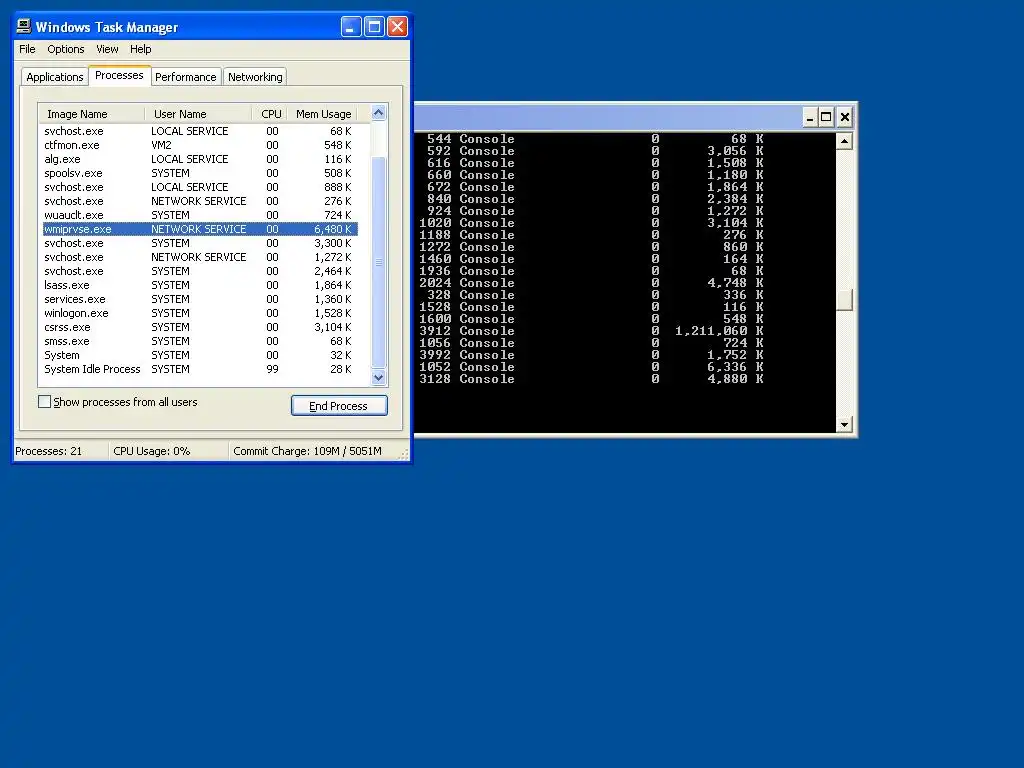Click the console scrollbar thumb
Image resolution: width=1024 pixels, height=768 pixels.
844,300
